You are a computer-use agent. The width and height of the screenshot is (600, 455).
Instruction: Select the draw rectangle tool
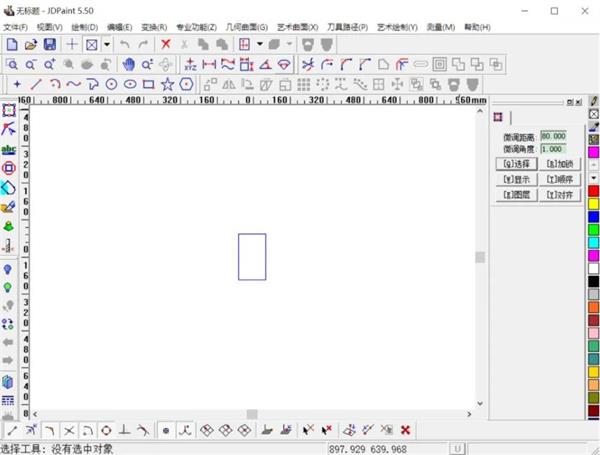point(149,84)
